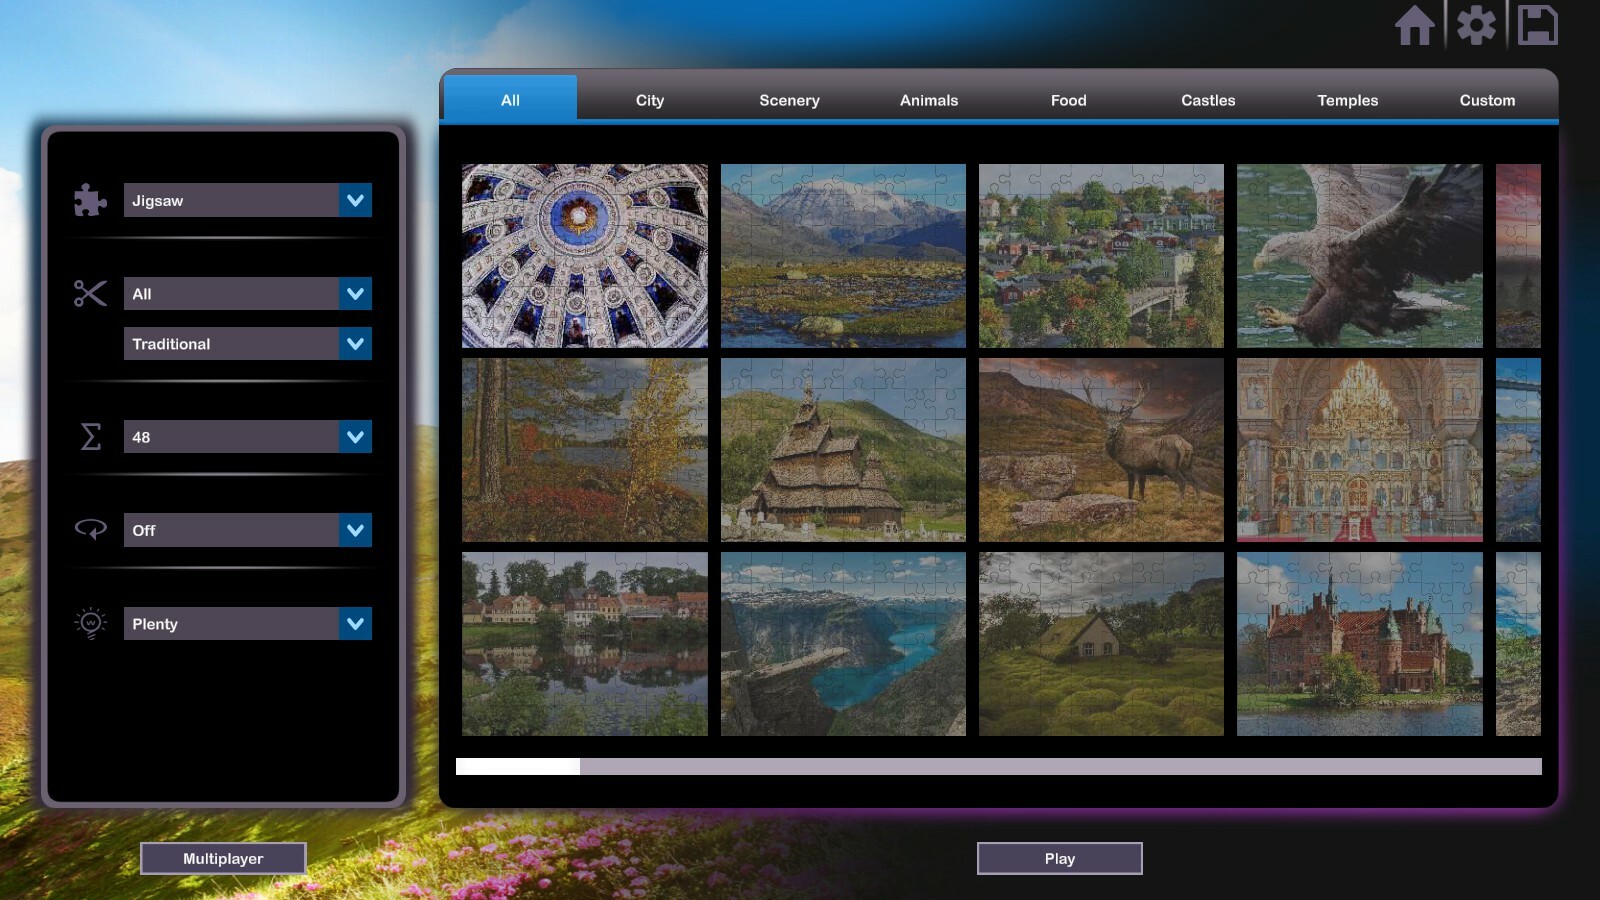This screenshot has height=900, width=1600.
Task: Select the eagle puzzle thumbnail
Action: pos(1358,255)
